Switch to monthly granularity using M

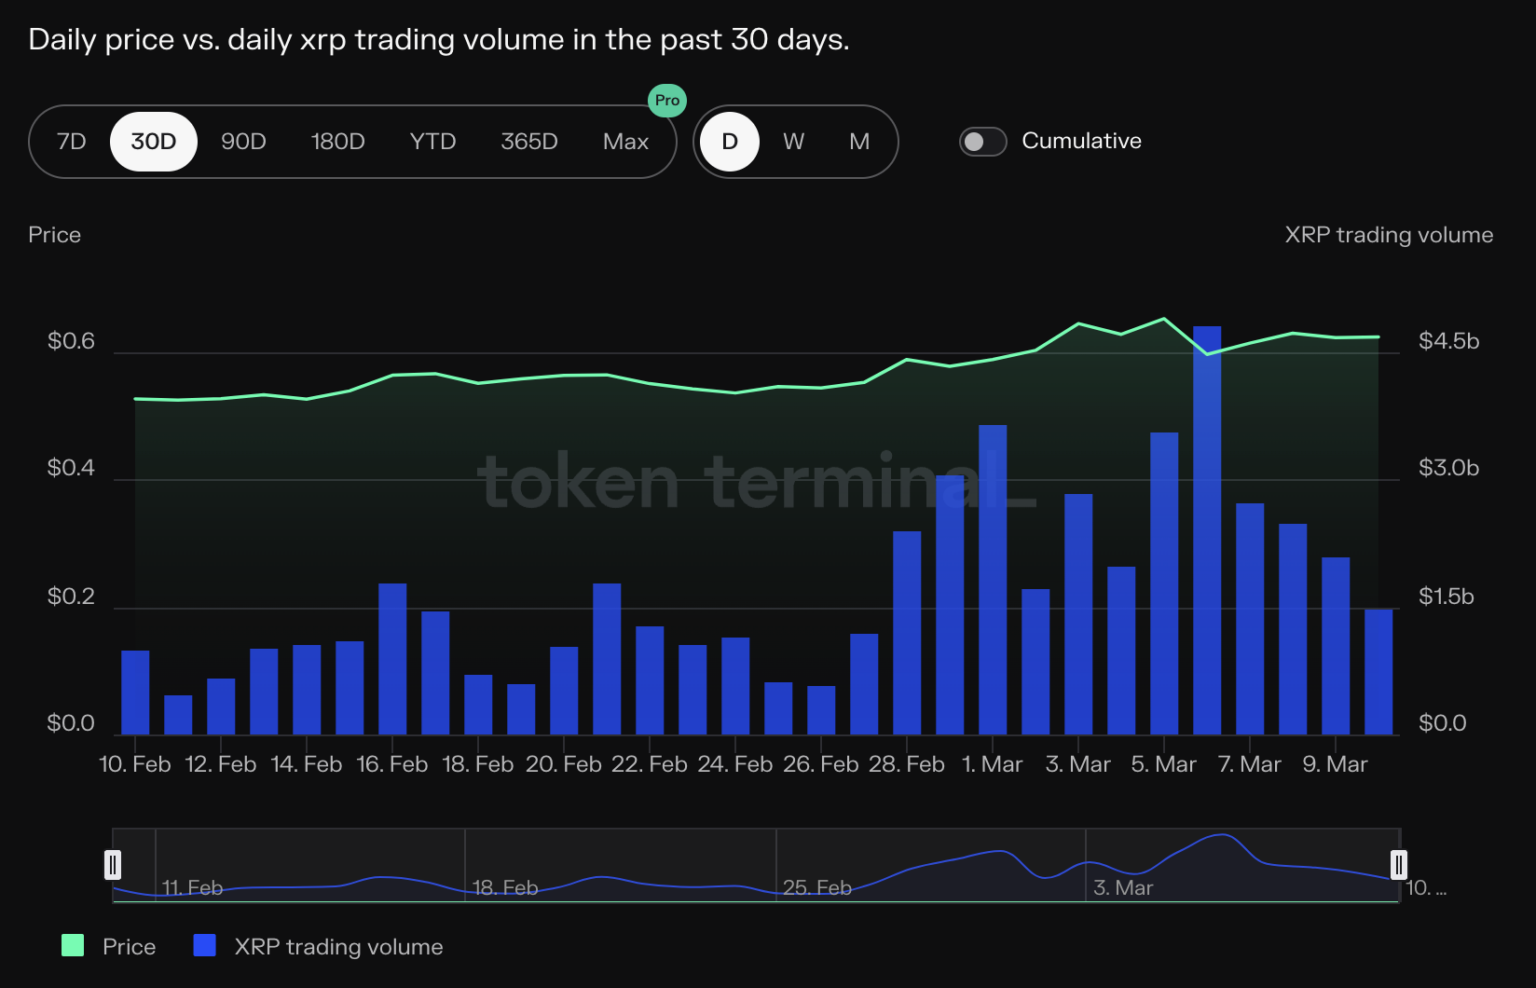pyautogui.click(x=858, y=141)
